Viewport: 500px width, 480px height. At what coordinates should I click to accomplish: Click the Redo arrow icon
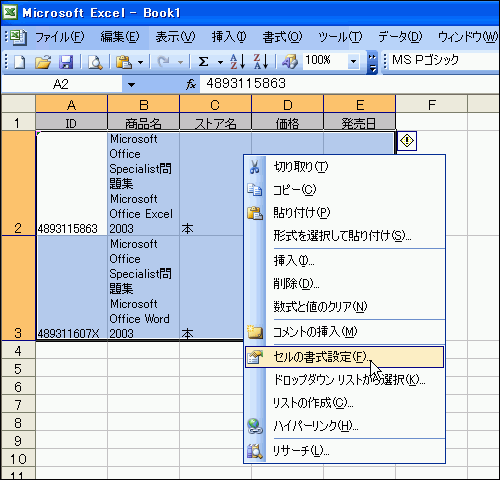coord(163,62)
